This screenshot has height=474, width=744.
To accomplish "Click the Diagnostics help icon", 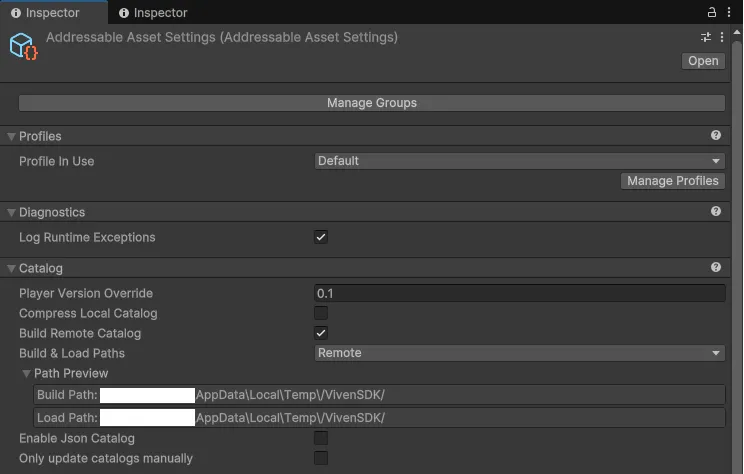I will (x=716, y=212).
